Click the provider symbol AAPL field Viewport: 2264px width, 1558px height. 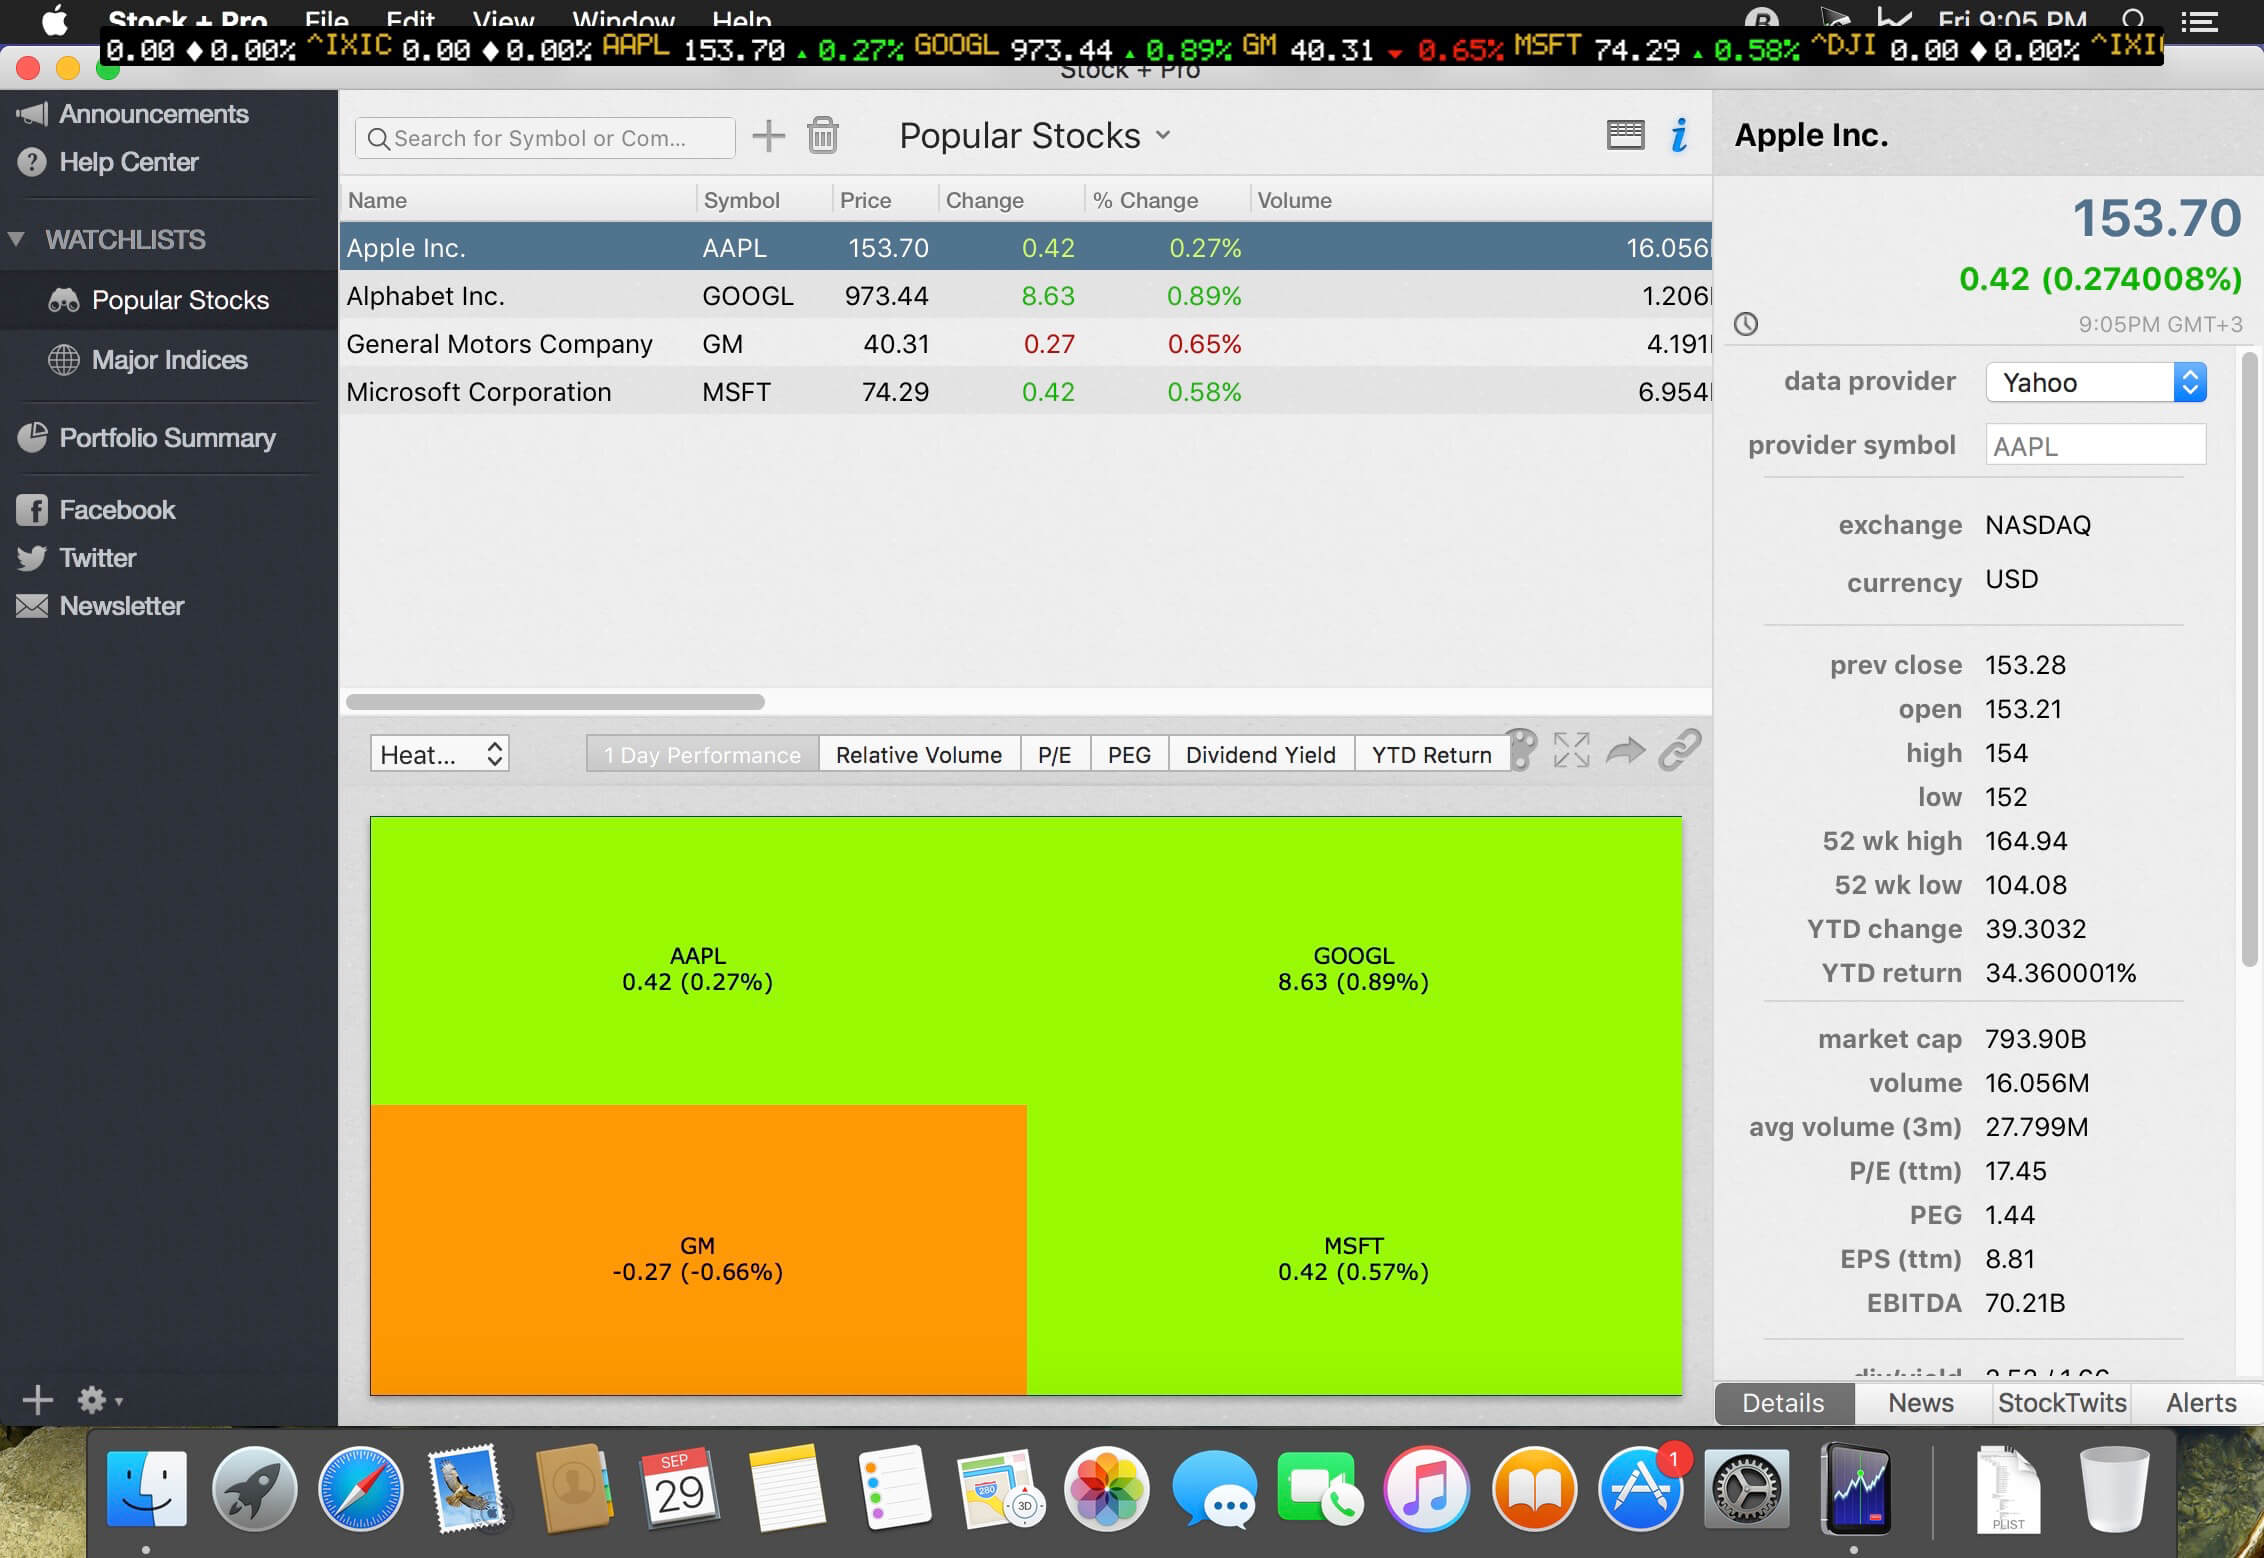point(2096,445)
